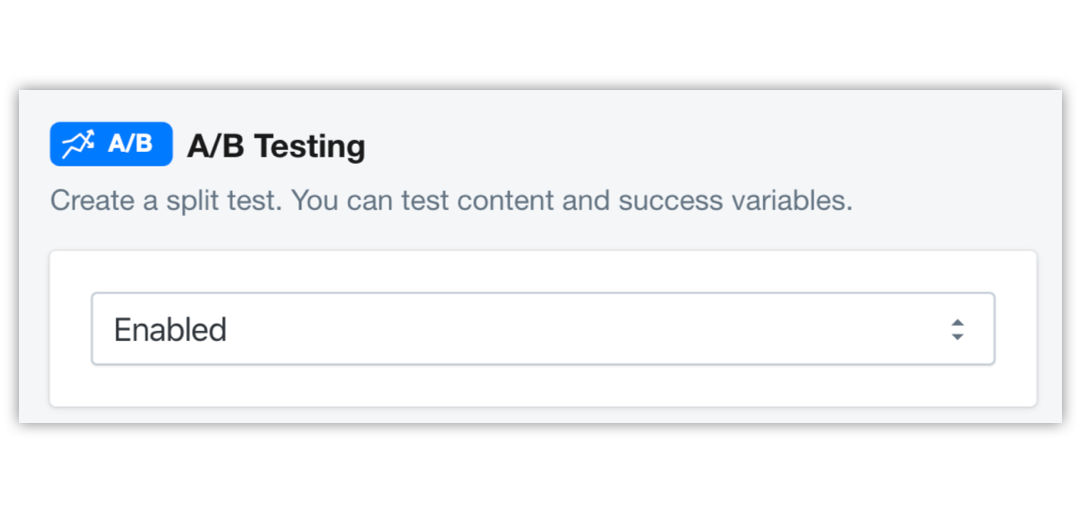Click the downward triangle of the caret
The width and height of the screenshot is (1080, 512).
957,337
